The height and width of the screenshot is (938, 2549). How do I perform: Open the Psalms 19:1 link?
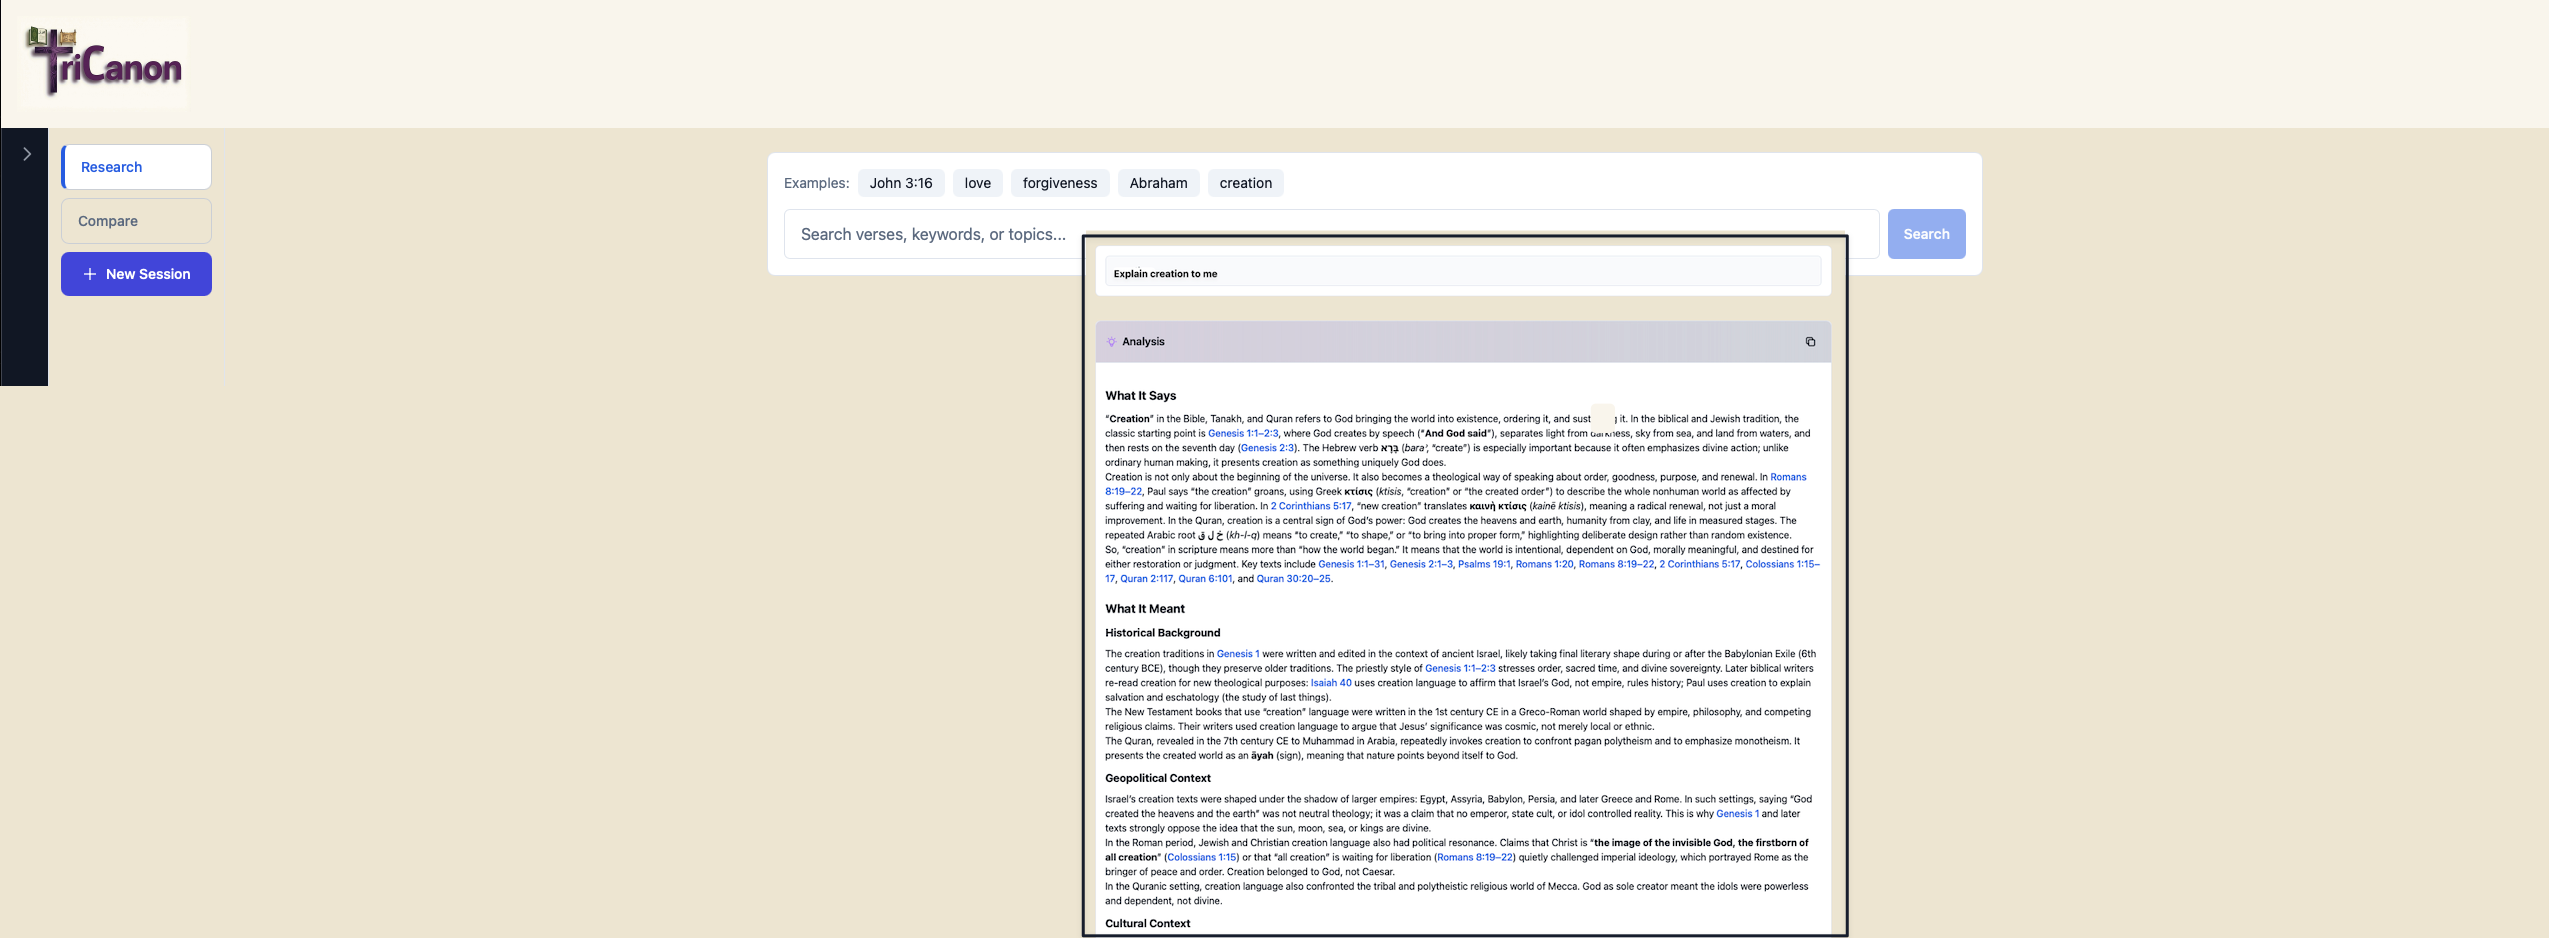tap(1483, 565)
